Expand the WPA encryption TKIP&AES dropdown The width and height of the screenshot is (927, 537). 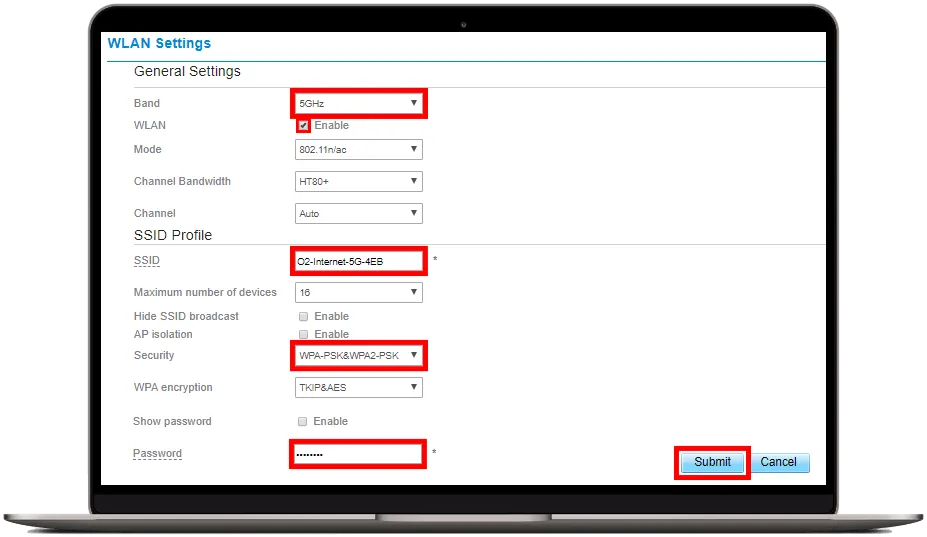[358, 388]
